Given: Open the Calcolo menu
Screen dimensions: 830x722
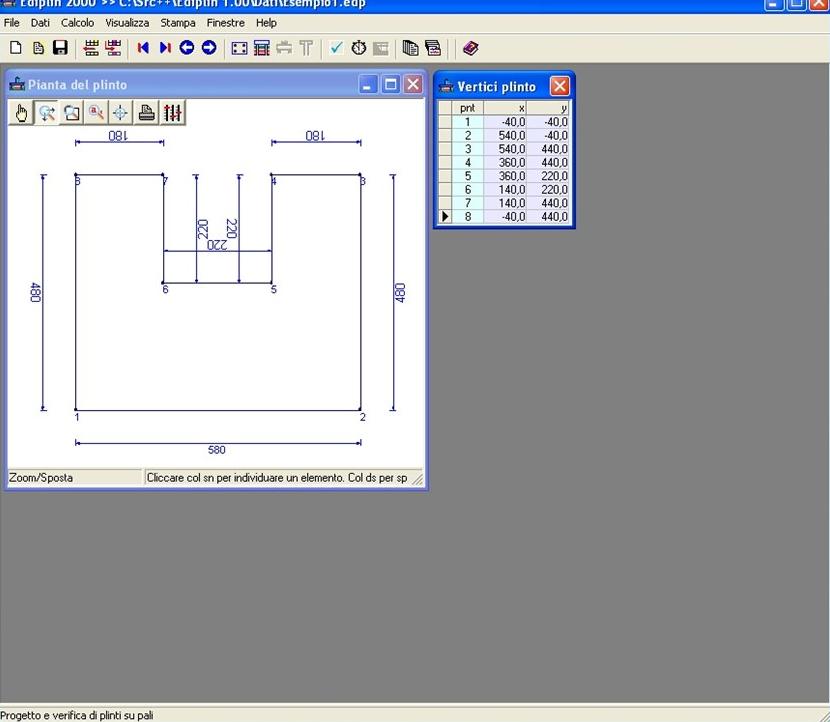Looking at the screenshot, I should [x=77, y=22].
